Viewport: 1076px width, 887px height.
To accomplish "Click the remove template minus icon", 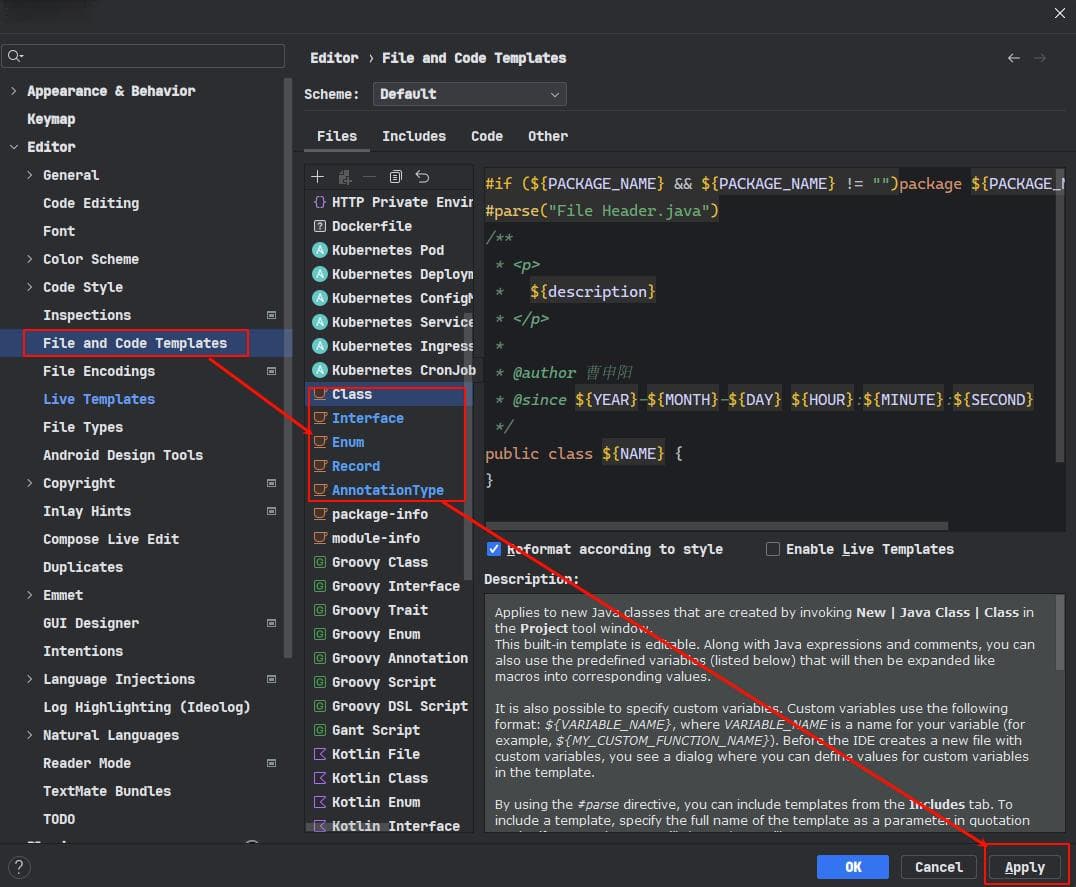I will 369,177.
